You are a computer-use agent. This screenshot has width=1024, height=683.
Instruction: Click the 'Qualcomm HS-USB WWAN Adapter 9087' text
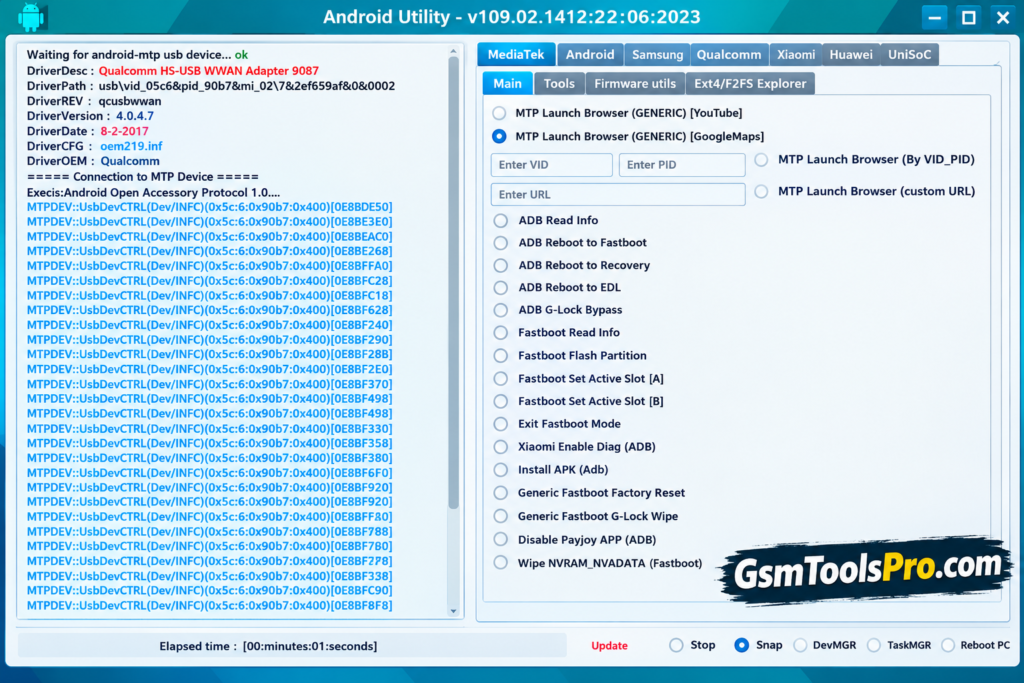click(x=209, y=71)
